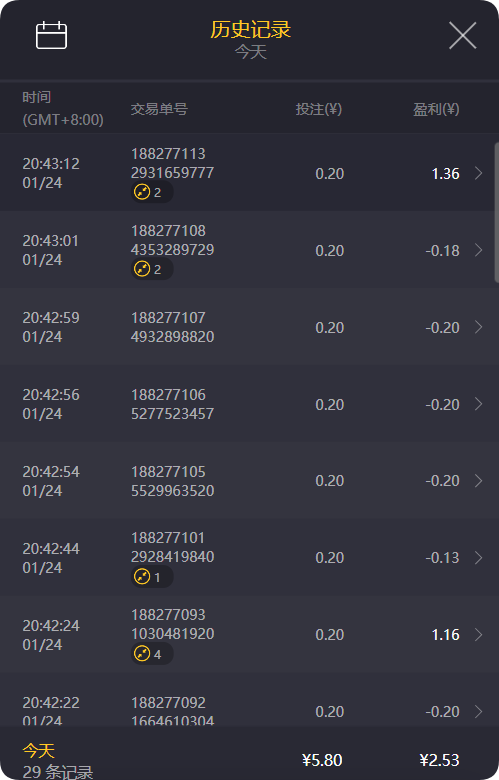Viewport: 499px width, 780px height.
Task: Expand details arrow for the 1.36 profit record
Action: (x=479, y=173)
